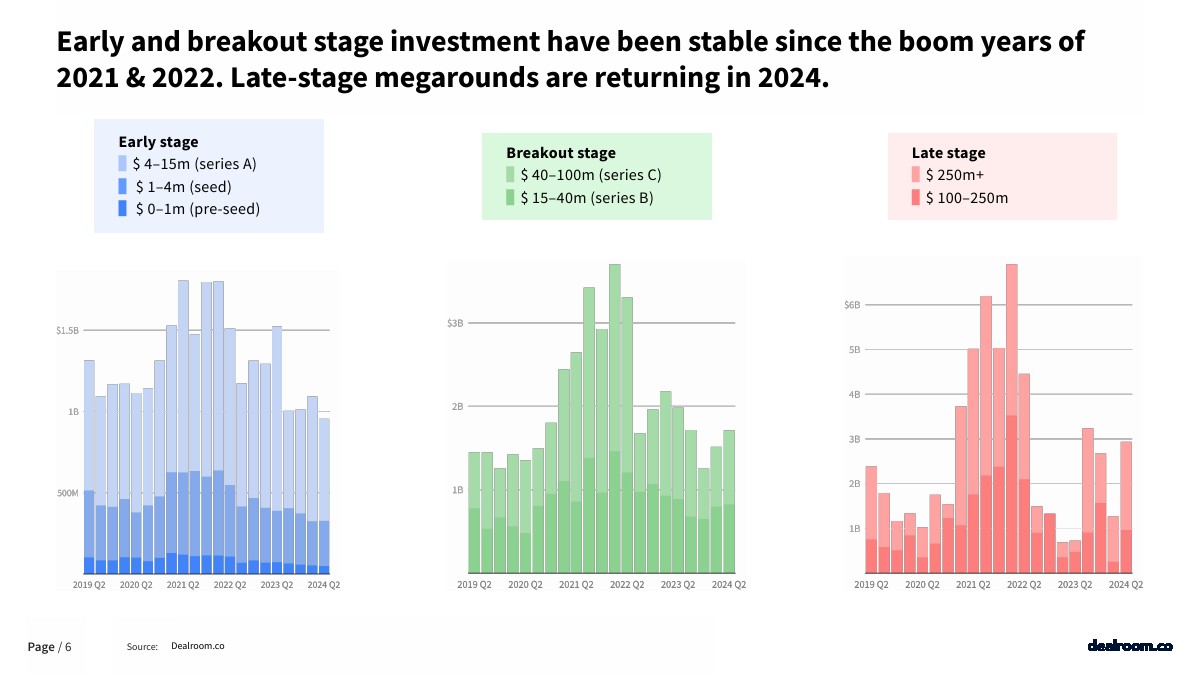Select the series B legend swatch
1200x675 pixels.
tap(510, 197)
